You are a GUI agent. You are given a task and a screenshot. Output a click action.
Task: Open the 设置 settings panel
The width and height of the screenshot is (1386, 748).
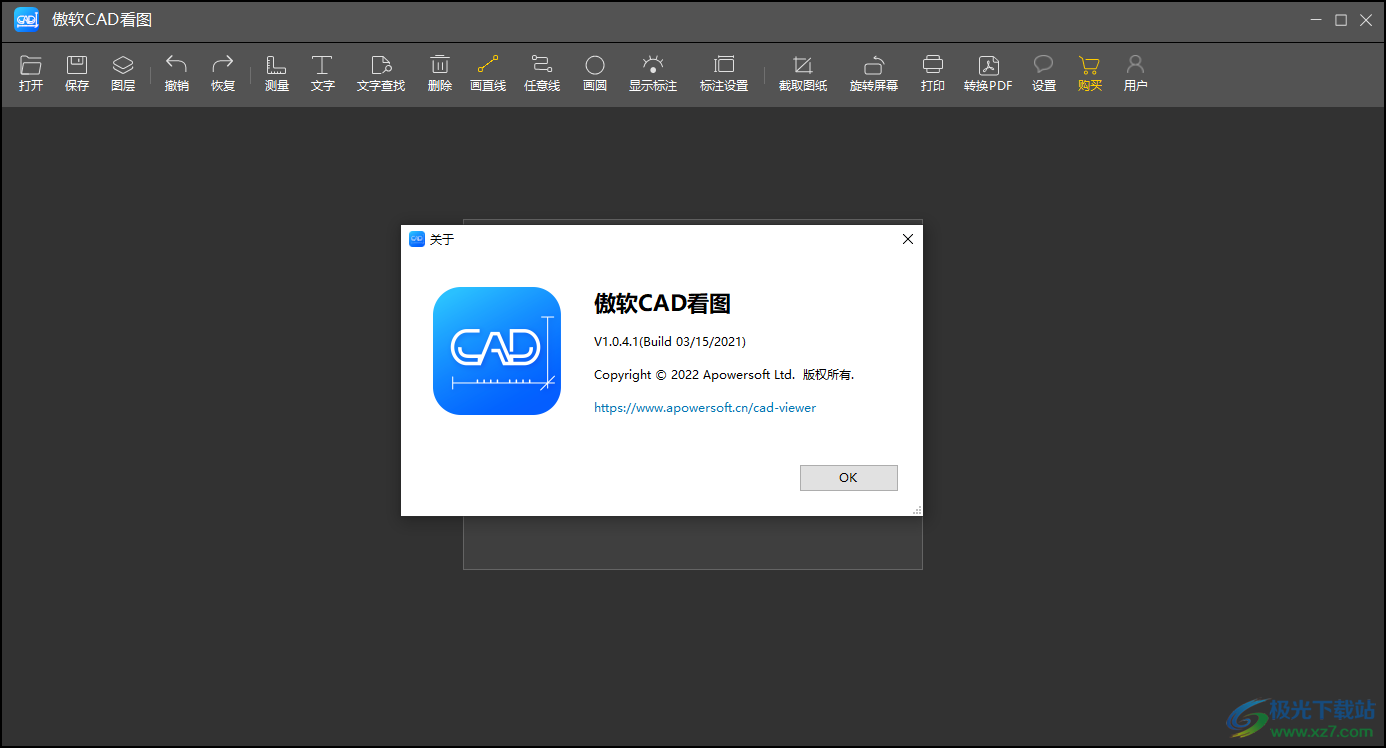[x=1043, y=72]
